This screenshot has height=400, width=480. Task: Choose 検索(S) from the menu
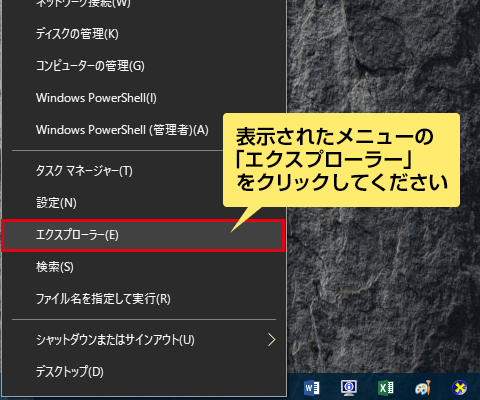[144, 267]
